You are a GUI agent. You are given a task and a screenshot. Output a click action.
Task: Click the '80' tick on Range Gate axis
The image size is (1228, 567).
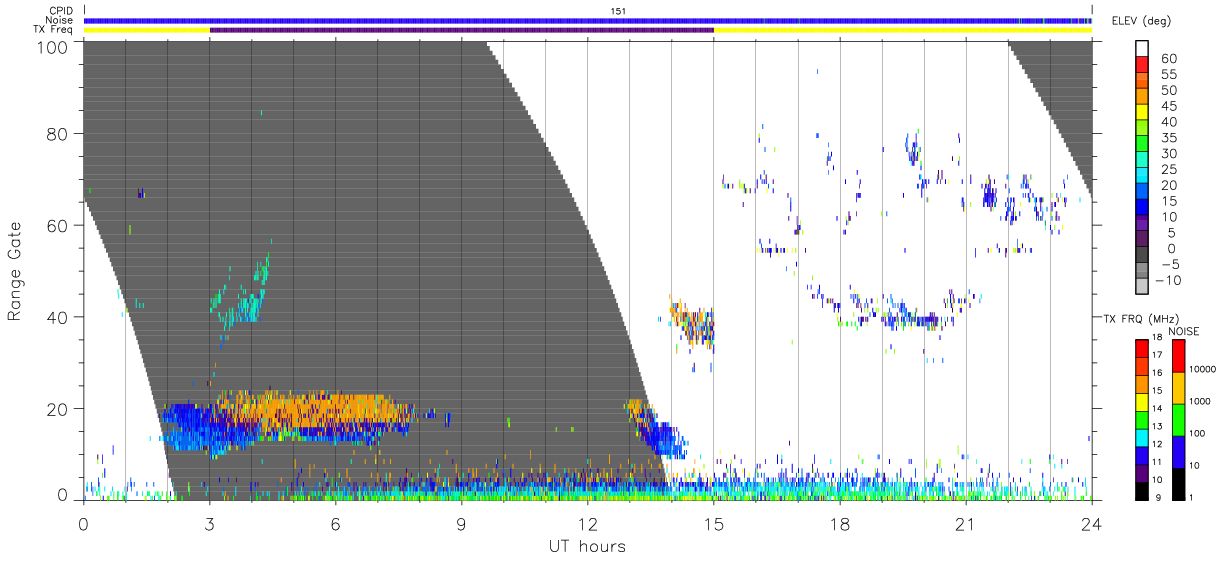(x=58, y=134)
